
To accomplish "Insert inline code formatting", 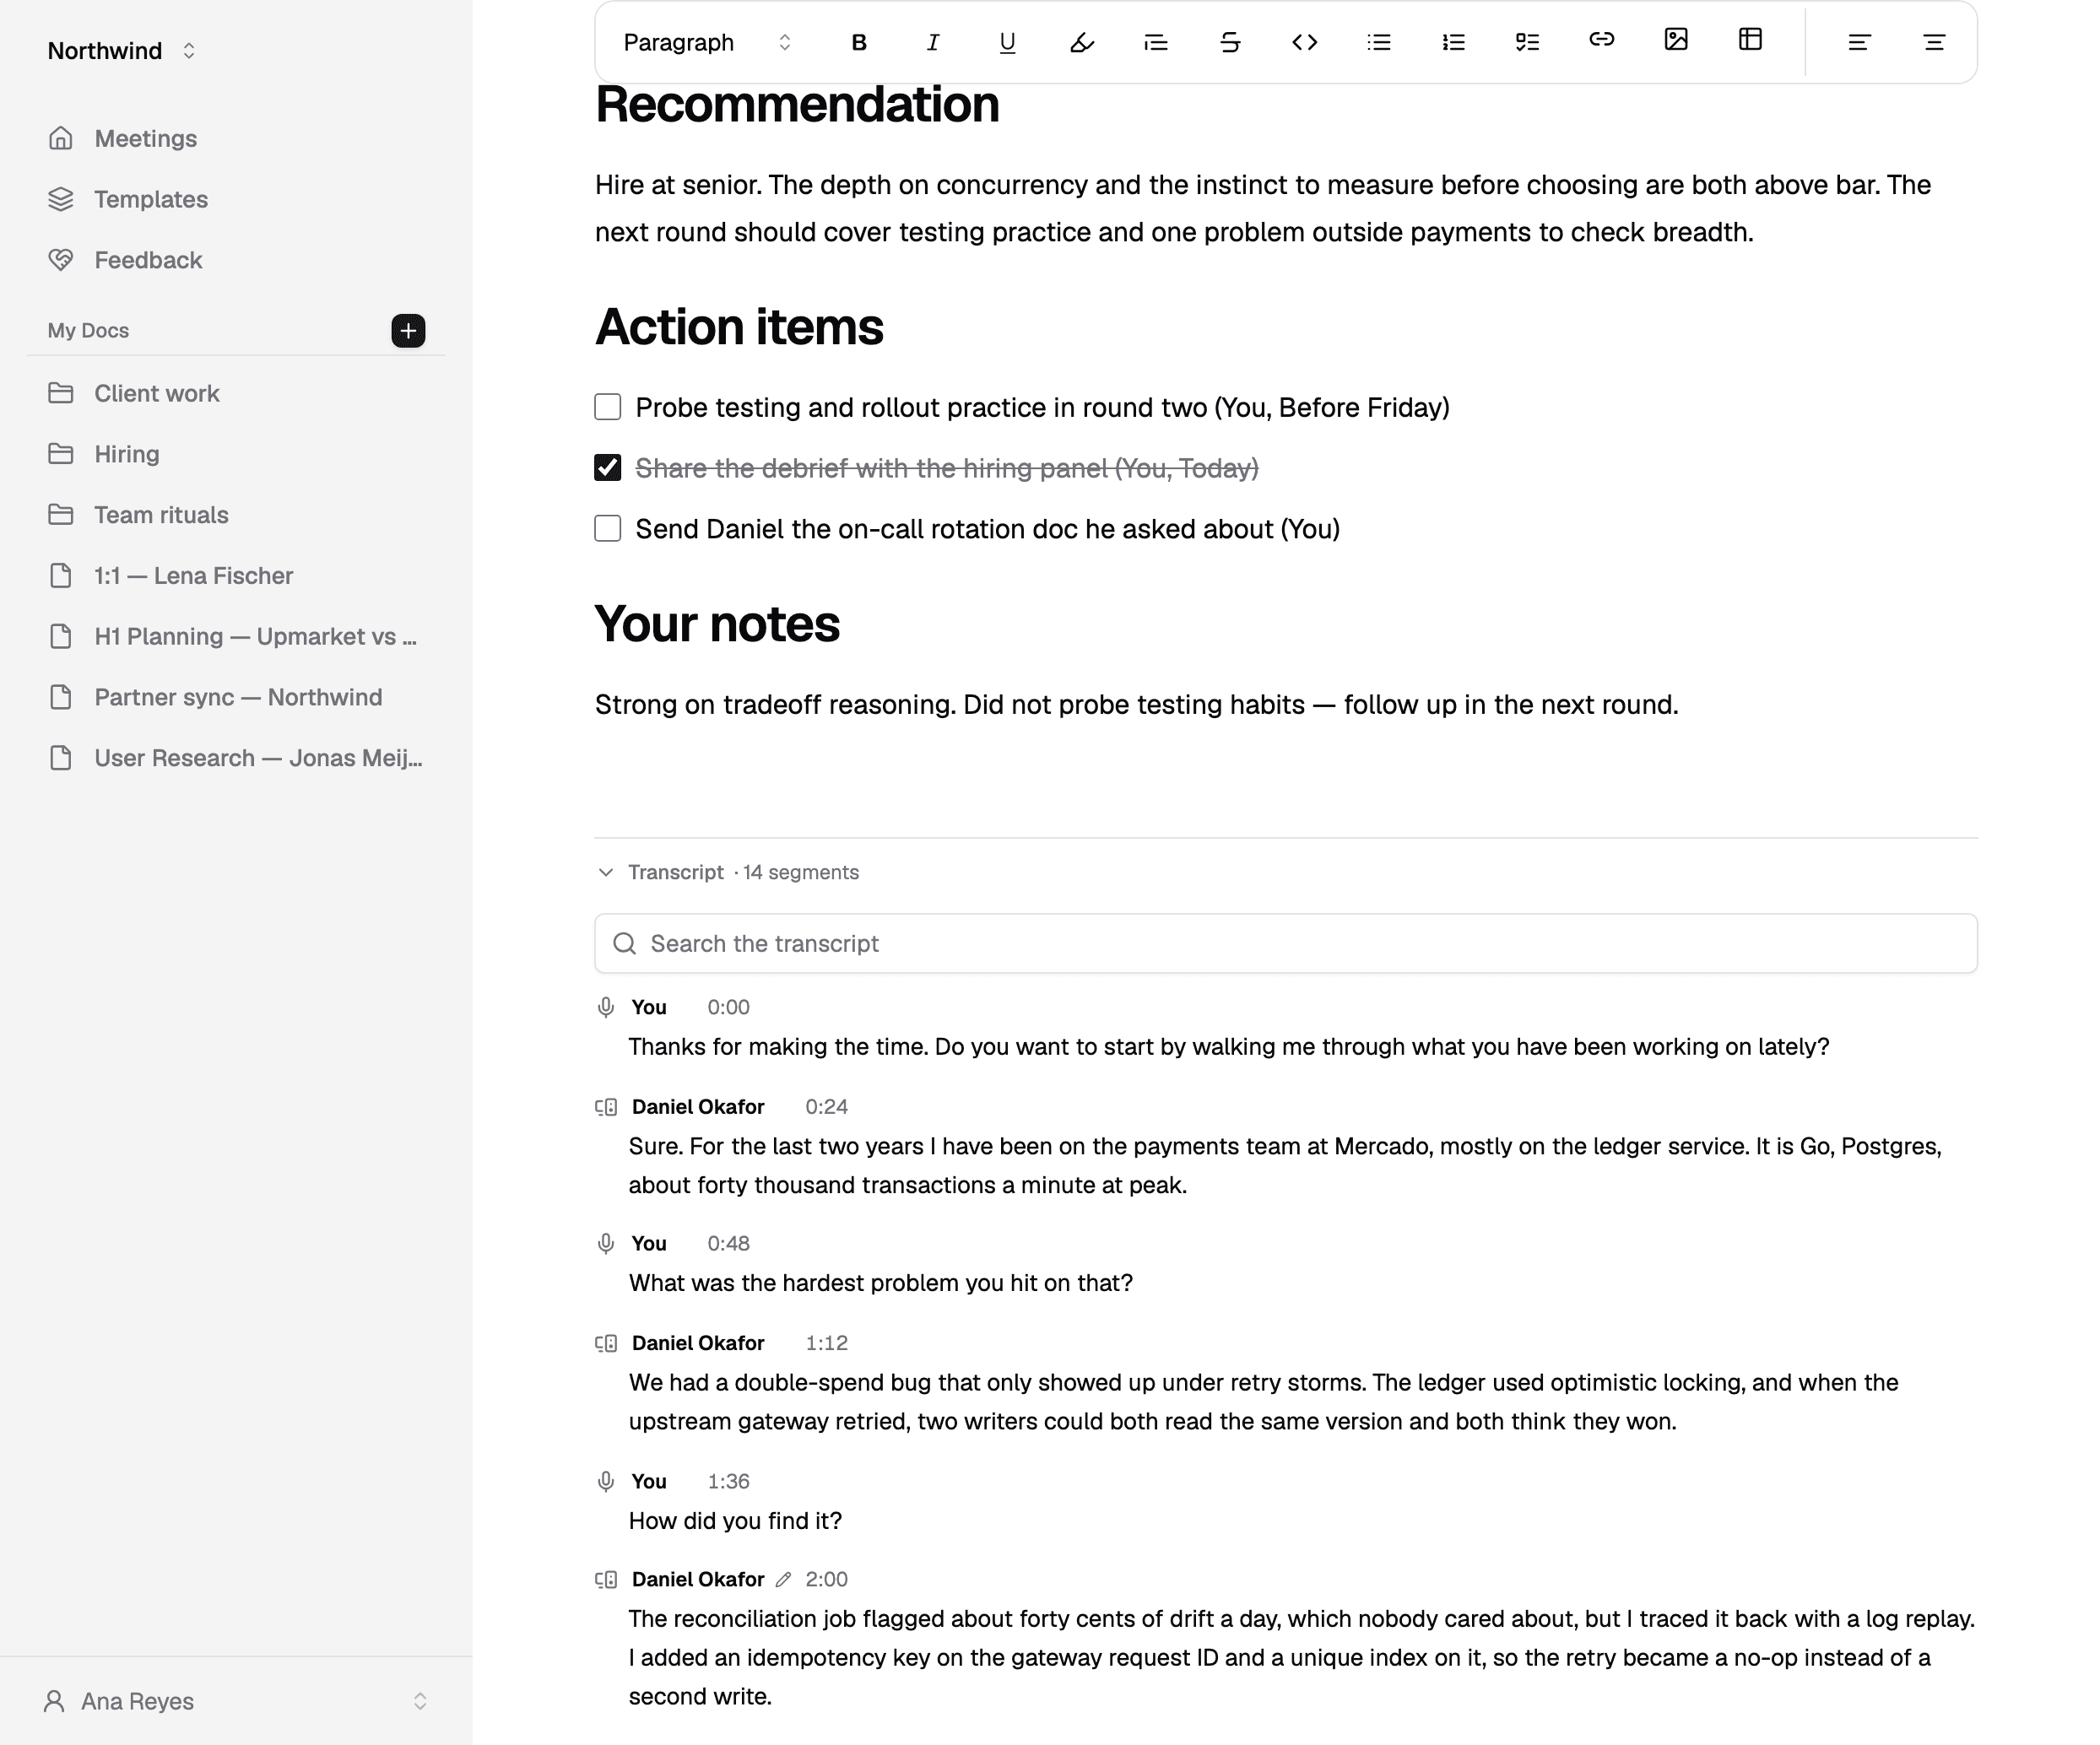I will pos(1305,42).
